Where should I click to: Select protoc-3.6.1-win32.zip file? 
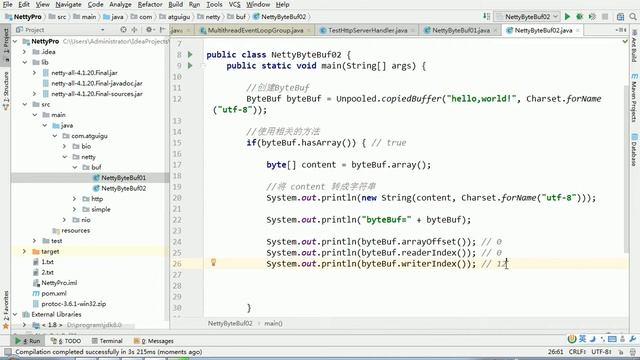point(73,304)
